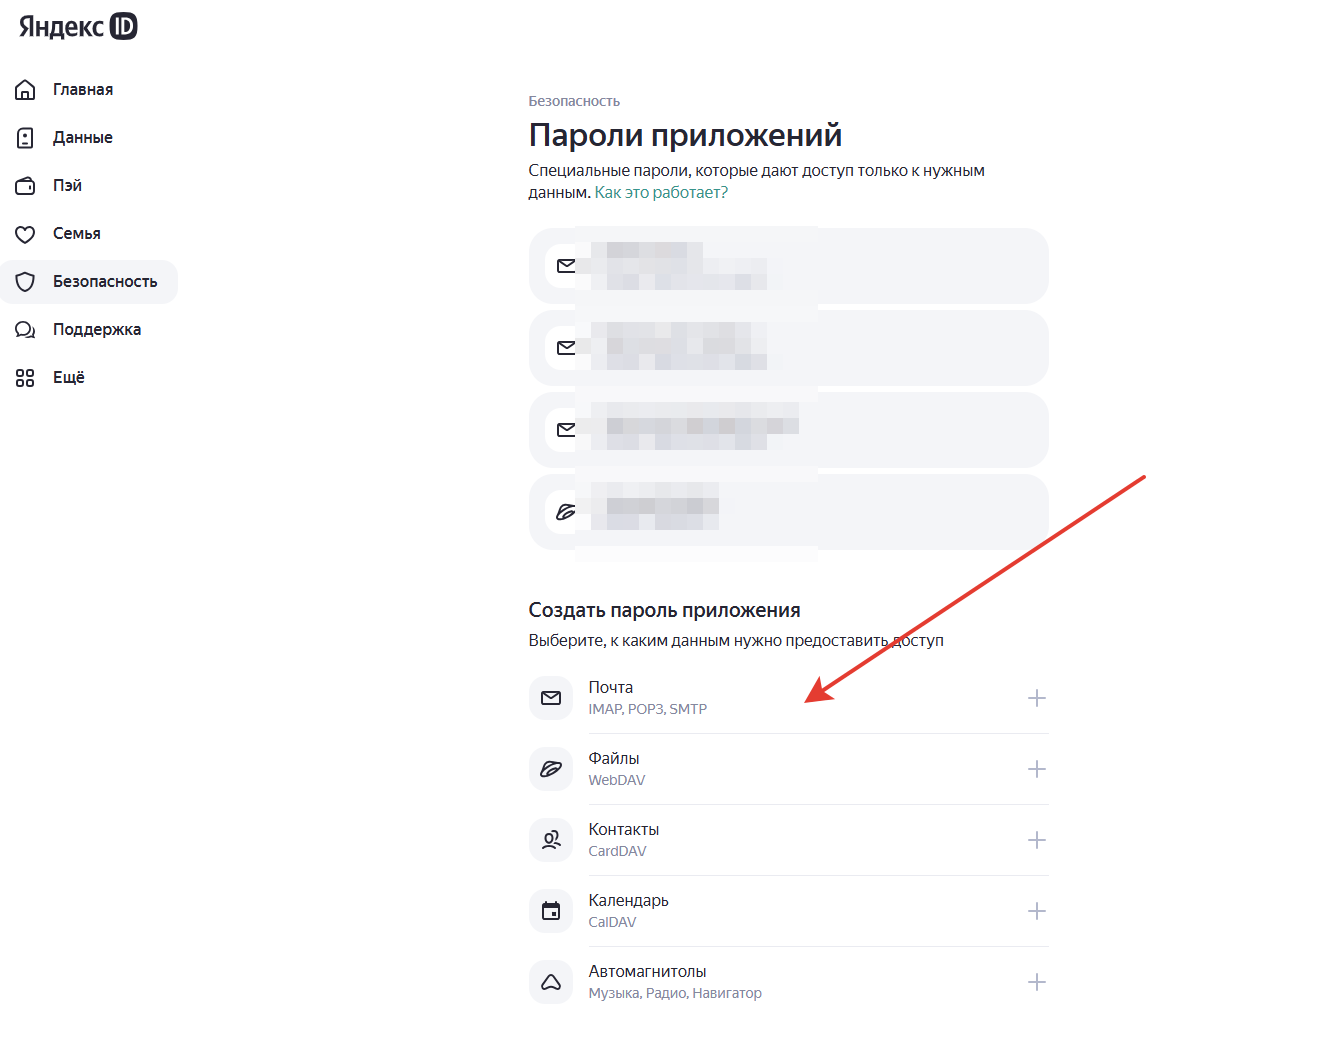Expand Файлы WebDAV with its plus sign
The width and height of the screenshot is (1329, 1061).
coord(1037,769)
